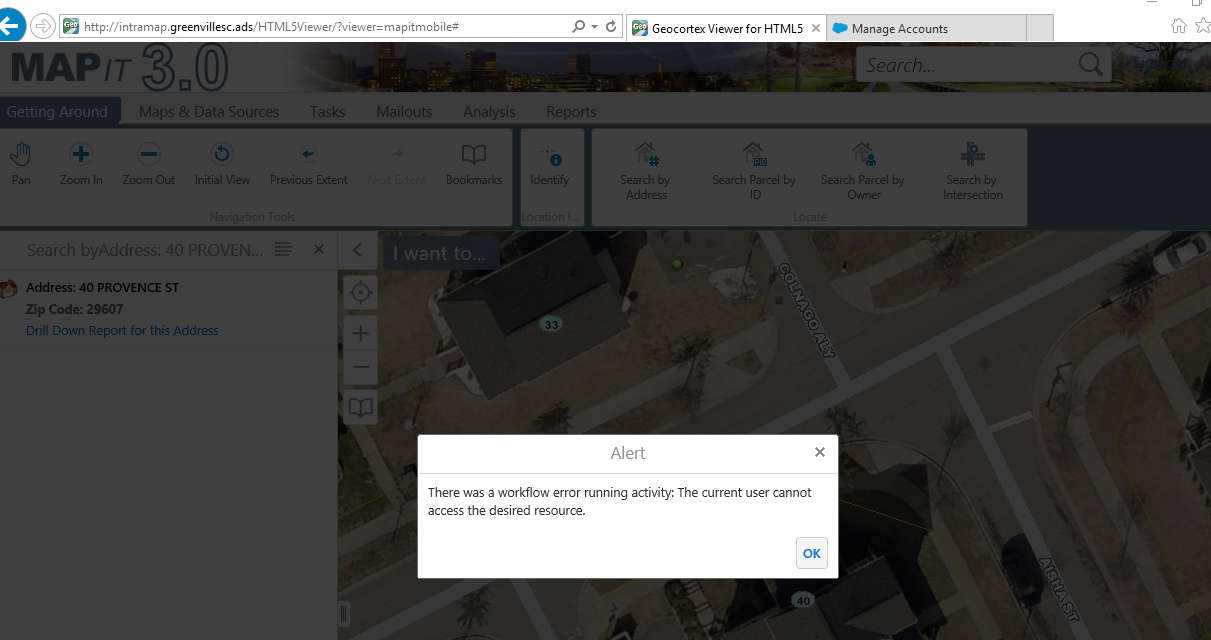Open Search Parcel by ID
Viewport: 1211px width, 640px height.
tap(754, 171)
